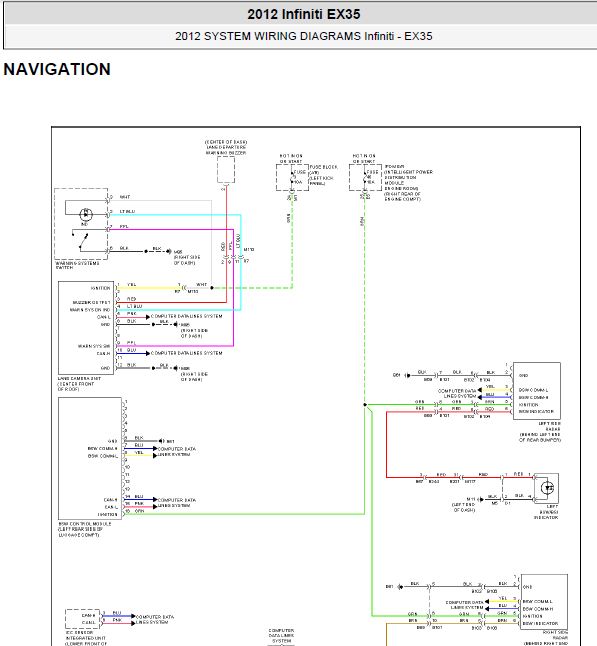Click "HOT IN ON OR START" above the IPDM box
The height and width of the screenshot is (646, 597).
pos(364,159)
